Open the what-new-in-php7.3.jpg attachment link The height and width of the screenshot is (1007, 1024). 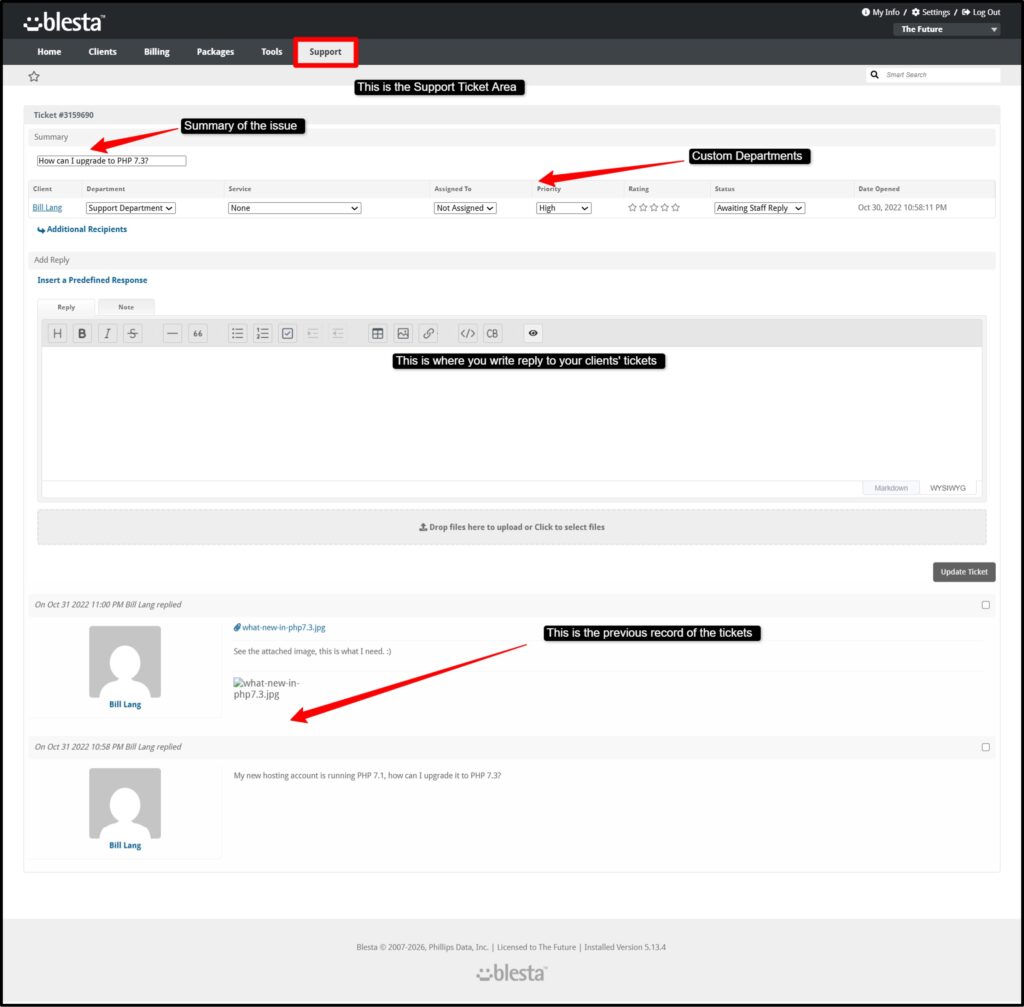283,628
